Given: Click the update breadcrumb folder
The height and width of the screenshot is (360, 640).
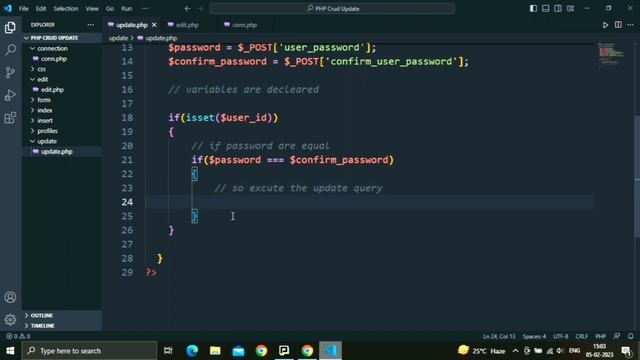Looking at the screenshot, I should click(118, 38).
